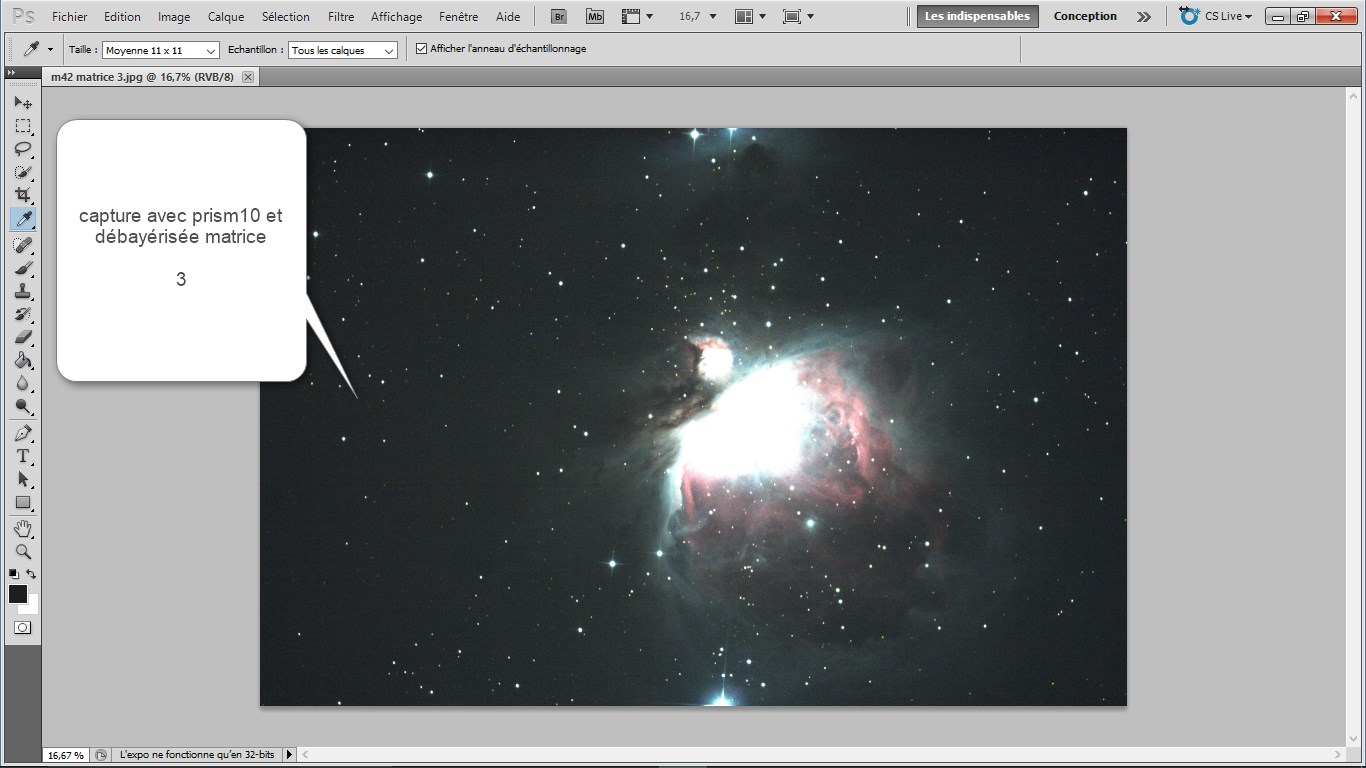Choose the Crop tool
This screenshot has width=1366, height=768.
click(x=23, y=195)
